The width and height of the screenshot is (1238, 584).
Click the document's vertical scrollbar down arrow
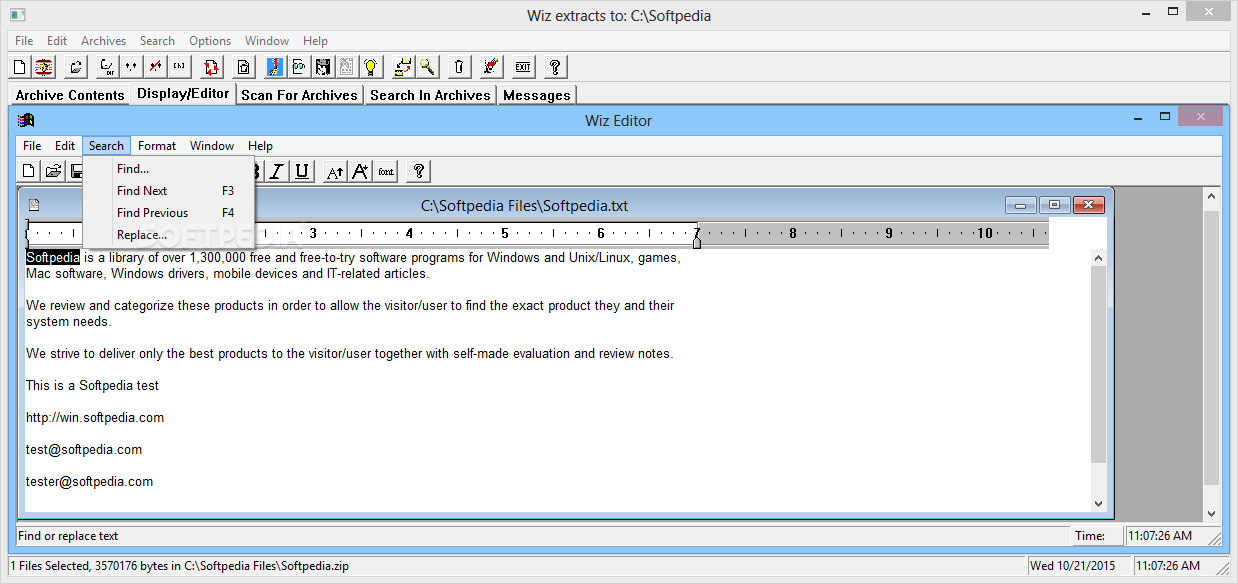pos(1099,503)
